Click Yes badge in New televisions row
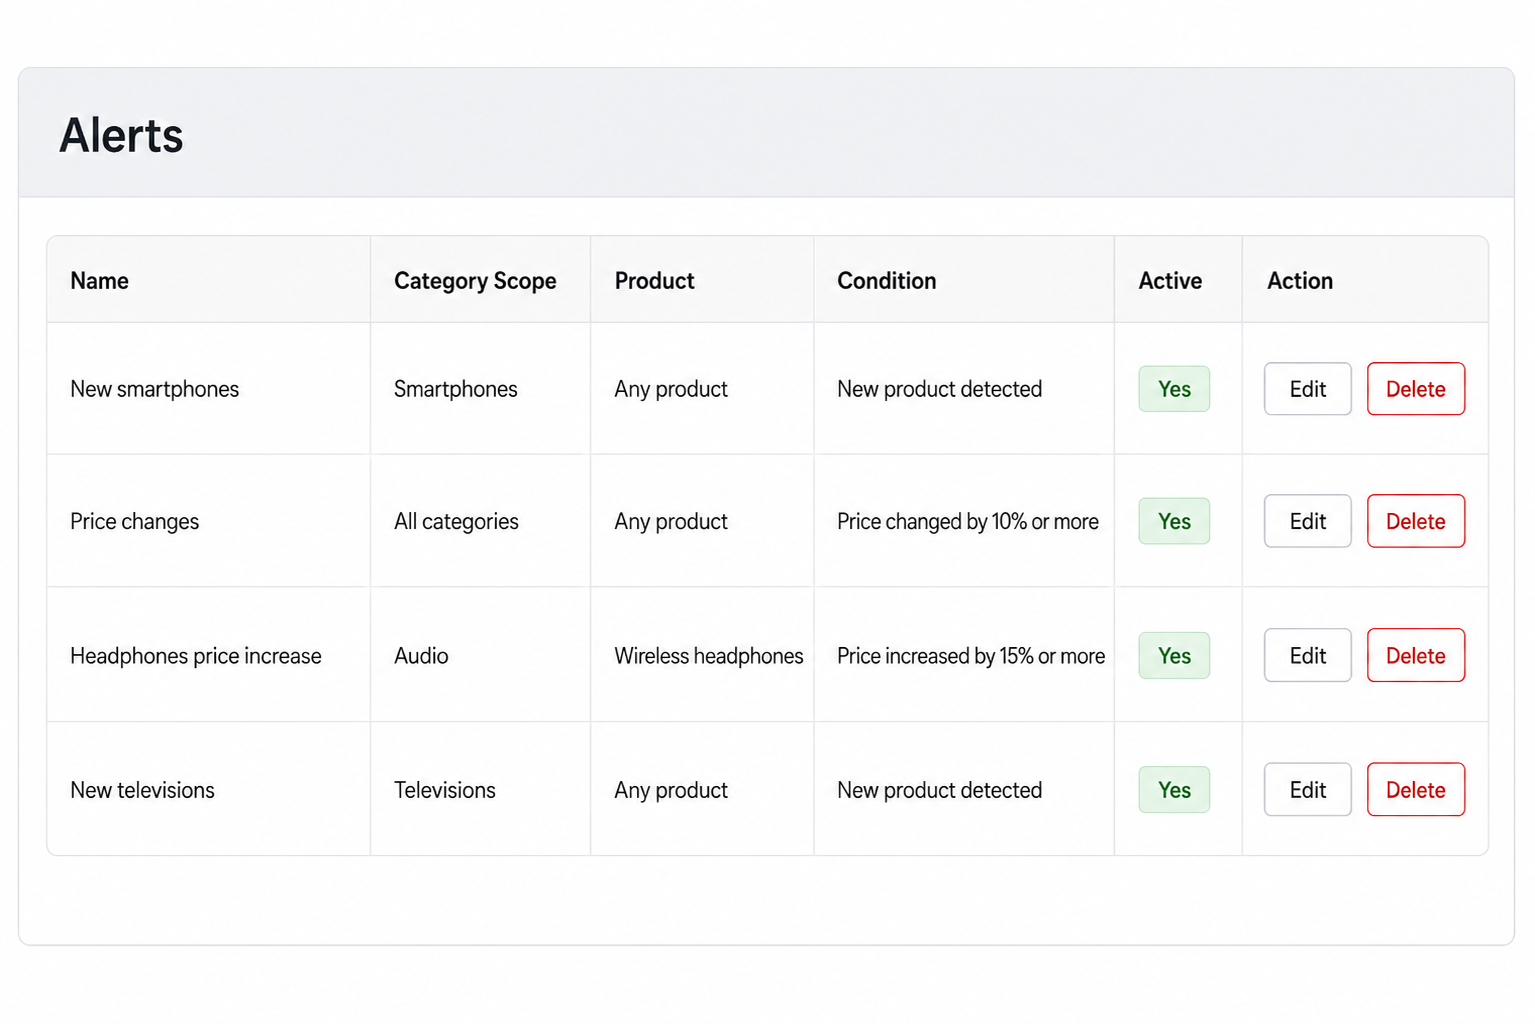Image resolution: width=1535 pixels, height=1024 pixels. [x=1174, y=789]
